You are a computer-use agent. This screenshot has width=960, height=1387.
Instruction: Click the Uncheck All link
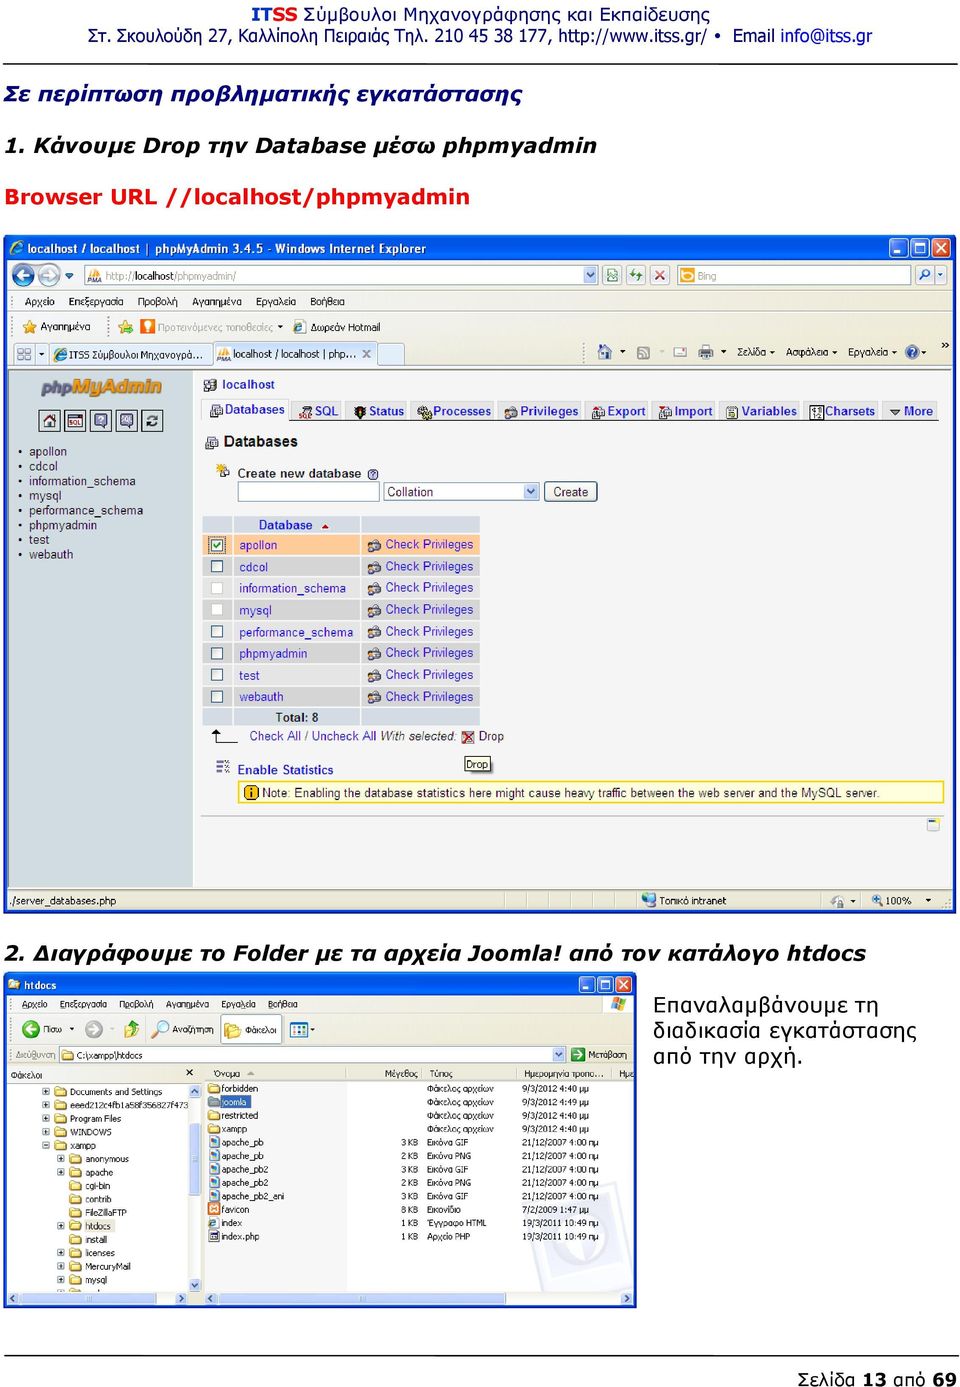pyautogui.click(x=344, y=736)
